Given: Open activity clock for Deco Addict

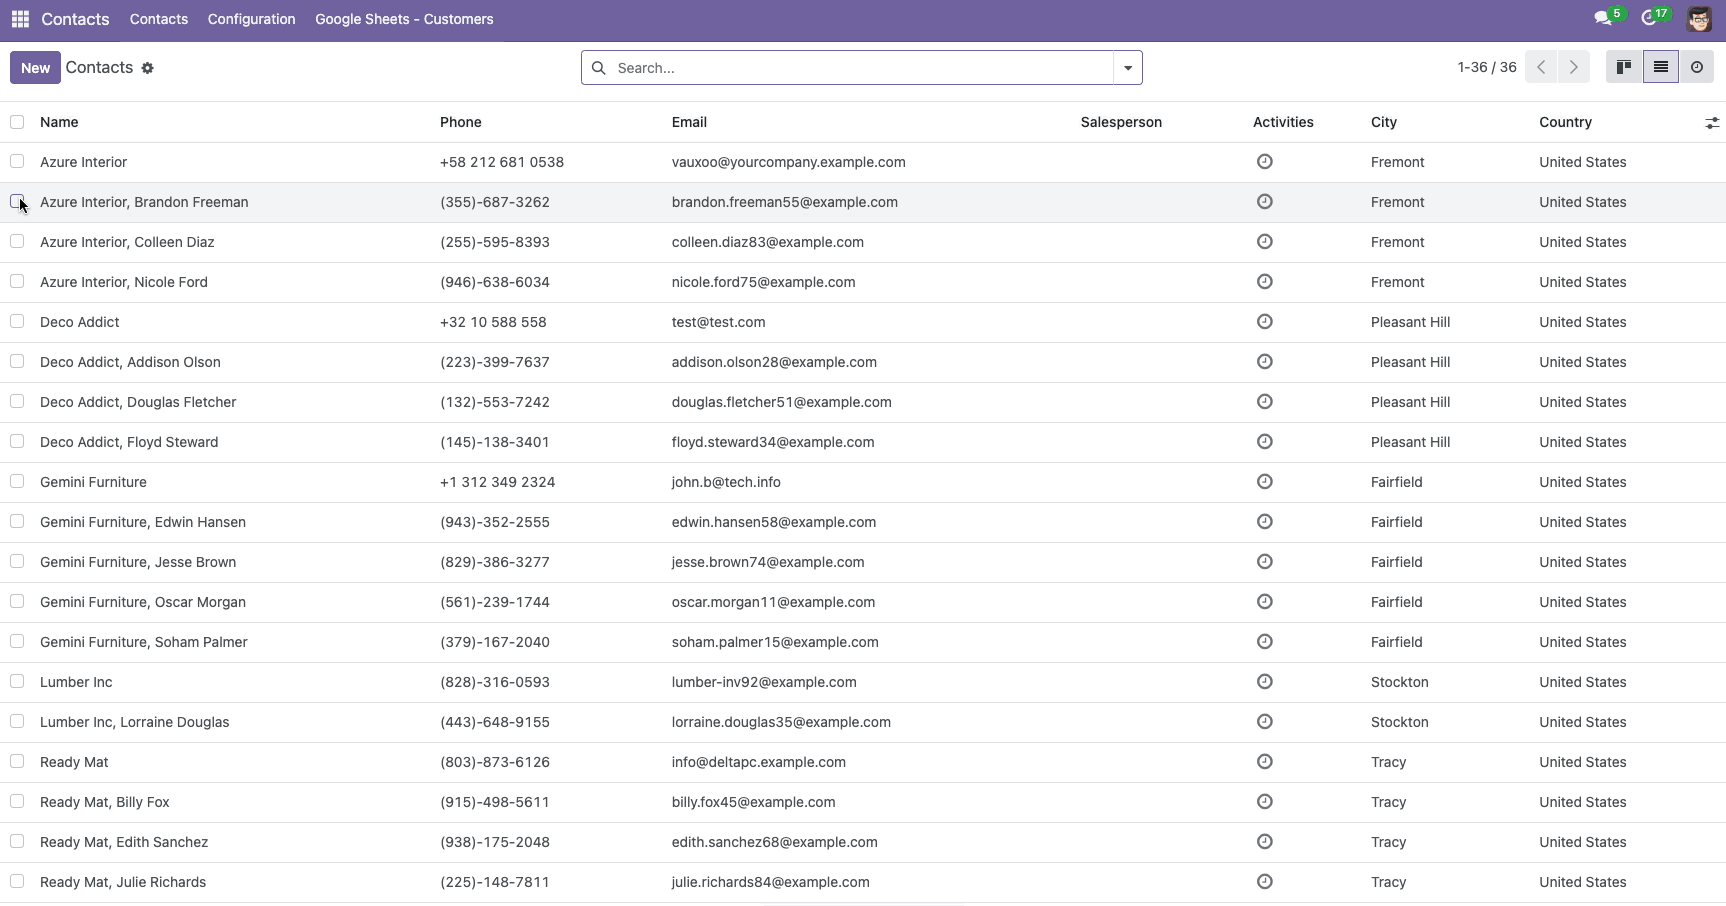Looking at the screenshot, I should (1265, 322).
